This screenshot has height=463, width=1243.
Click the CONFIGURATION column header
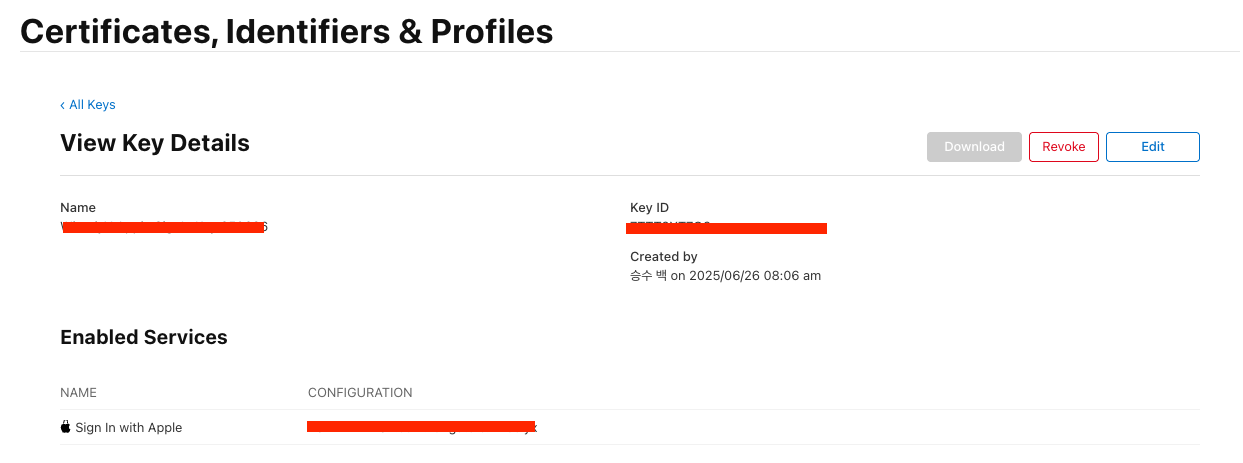pyautogui.click(x=360, y=393)
